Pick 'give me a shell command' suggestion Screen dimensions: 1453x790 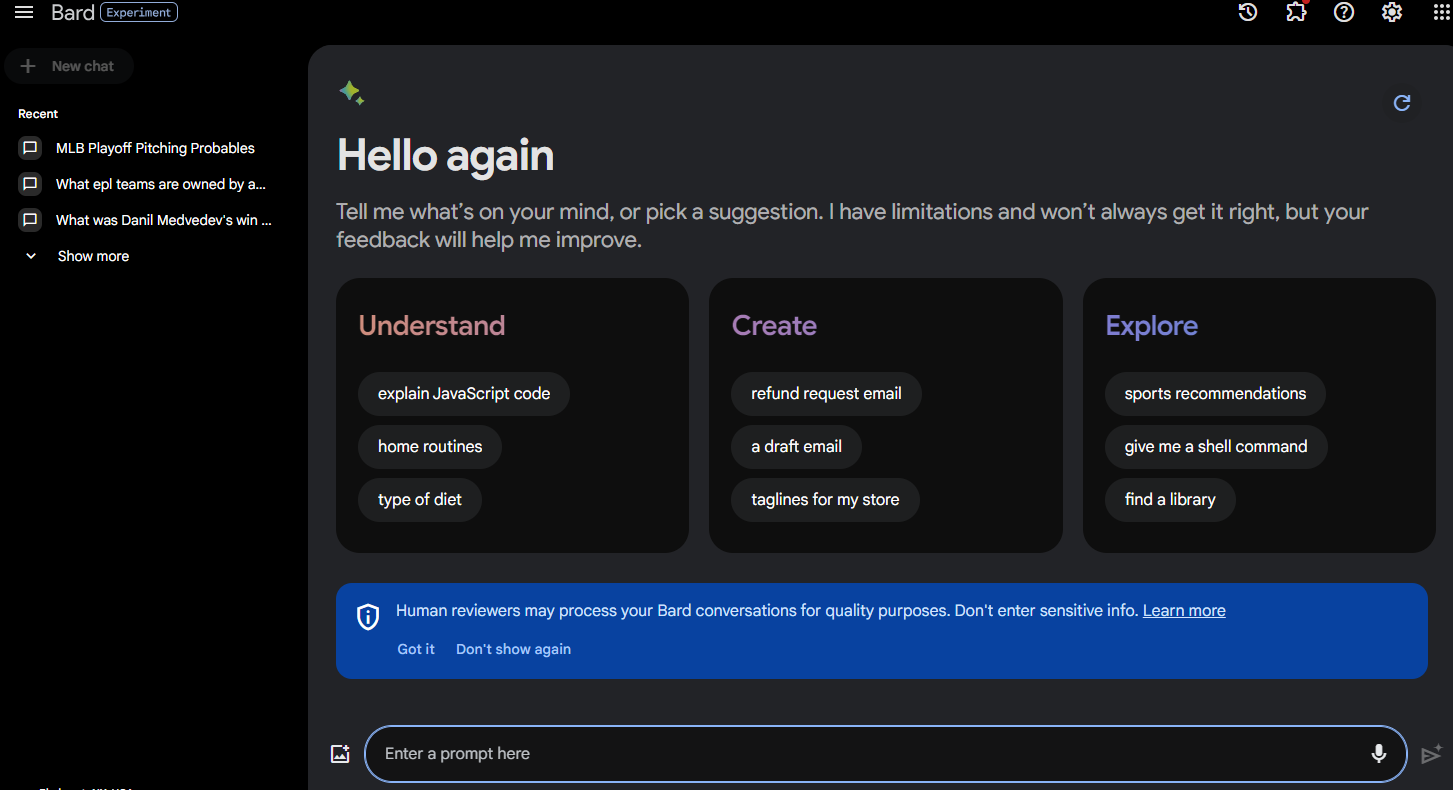[x=1216, y=447]
